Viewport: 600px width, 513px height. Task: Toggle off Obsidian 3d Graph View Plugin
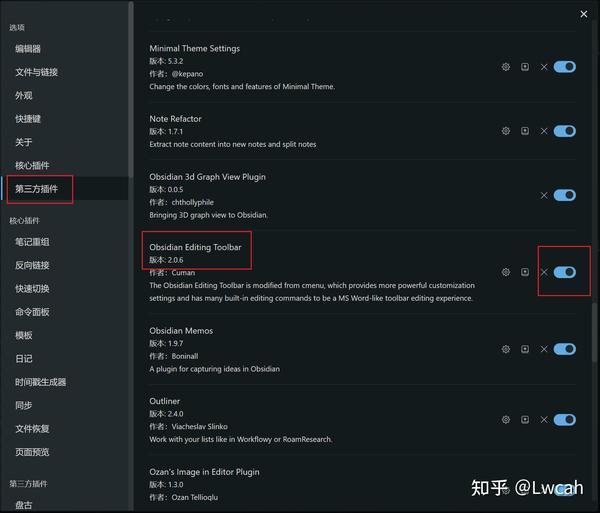click(564, 195)
